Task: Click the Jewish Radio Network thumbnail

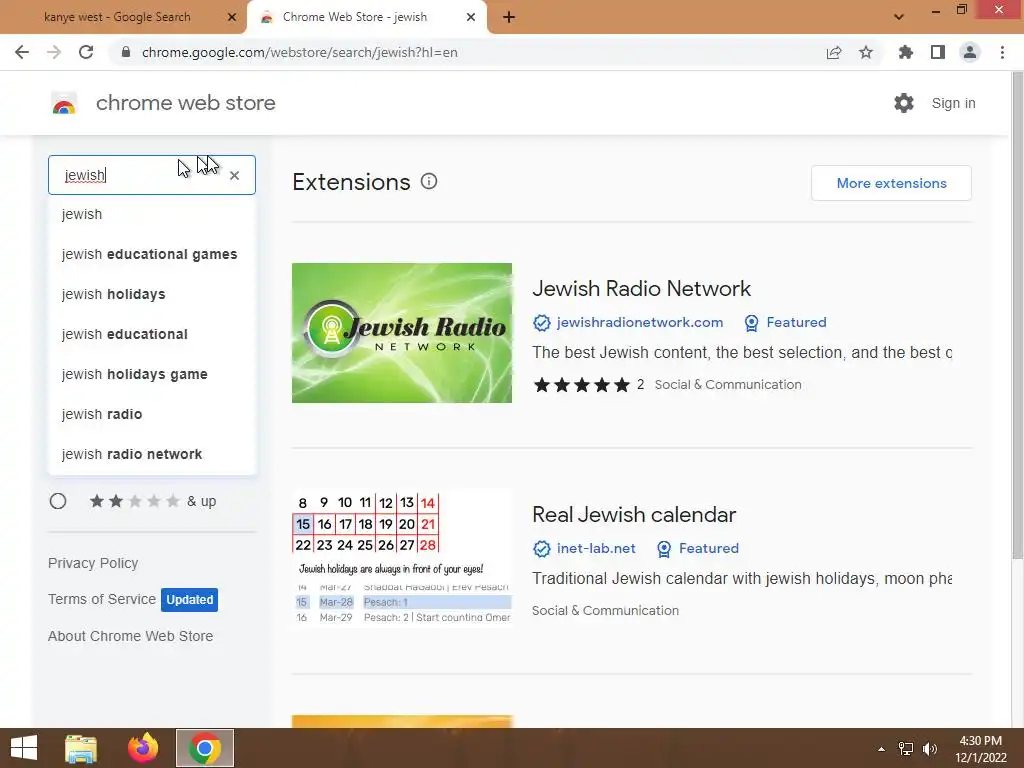Action: 402,333
